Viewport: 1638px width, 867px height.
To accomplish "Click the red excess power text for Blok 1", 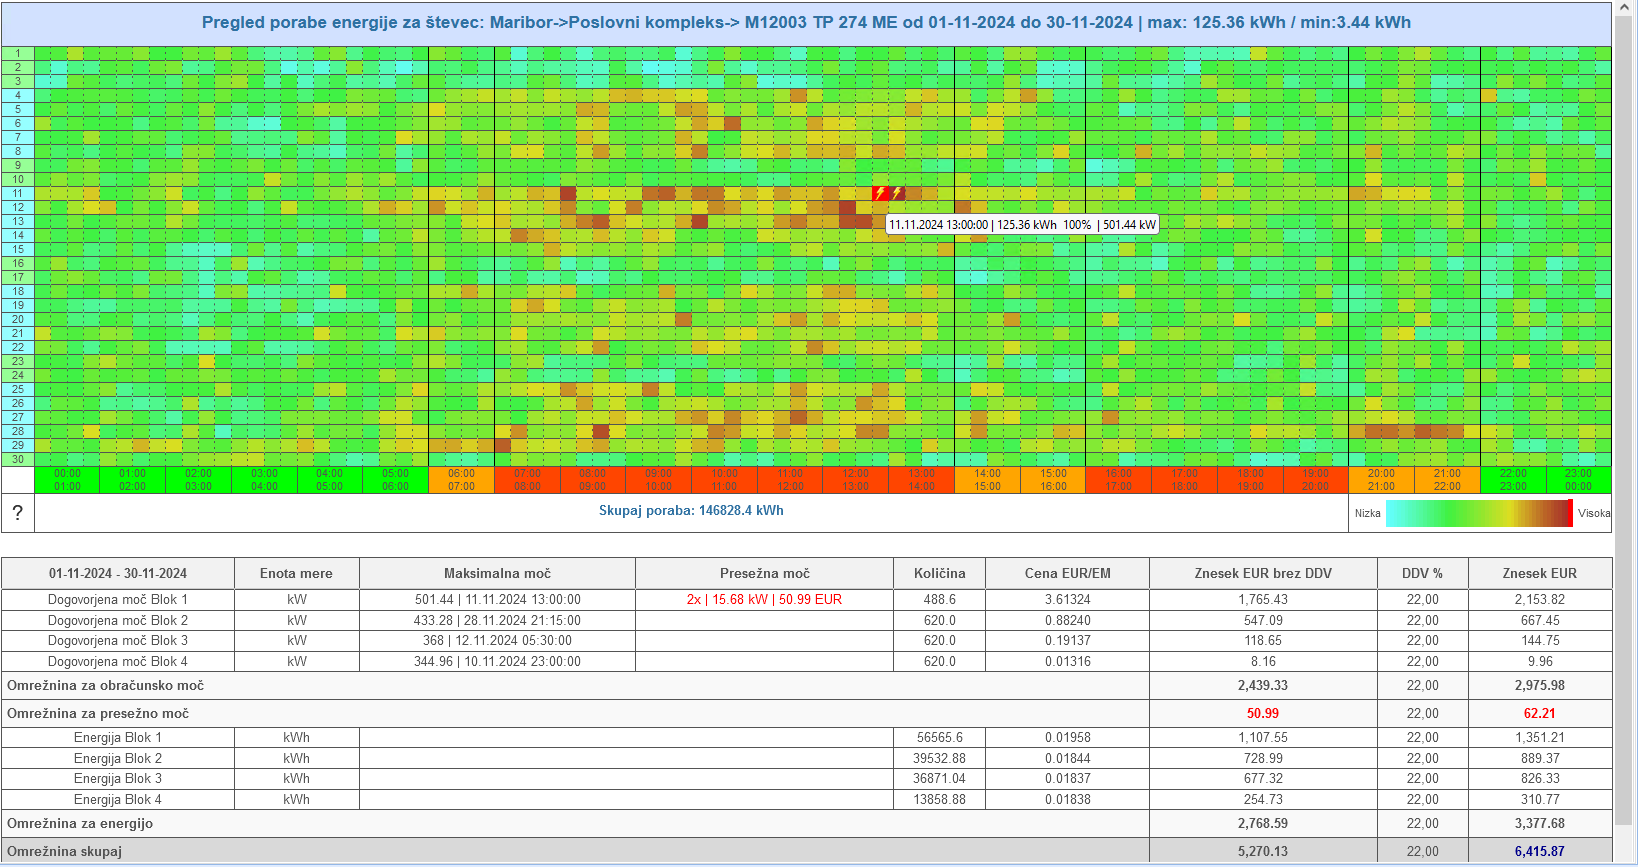I will (x=764, y=600).
